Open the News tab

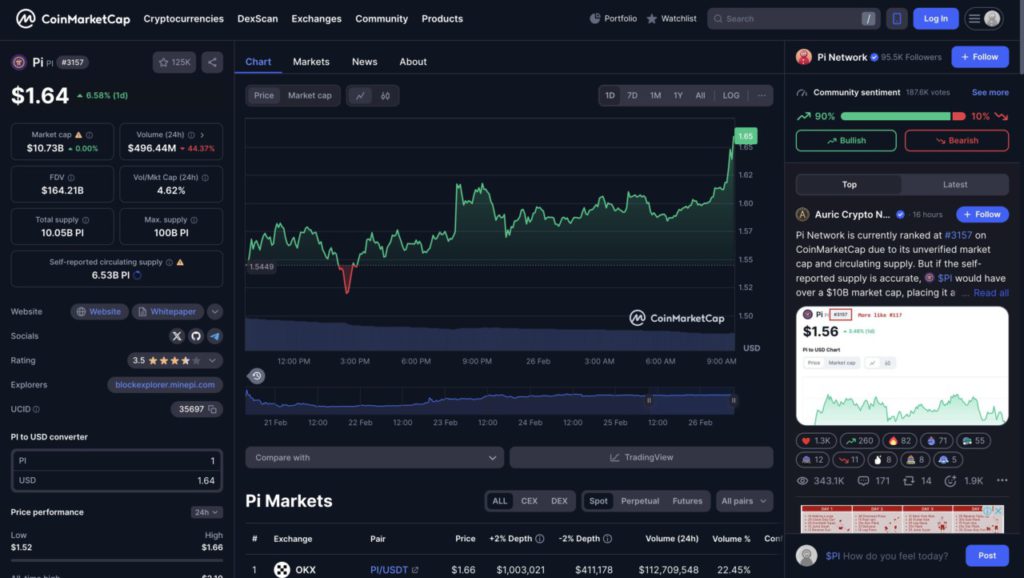(364, 61)
